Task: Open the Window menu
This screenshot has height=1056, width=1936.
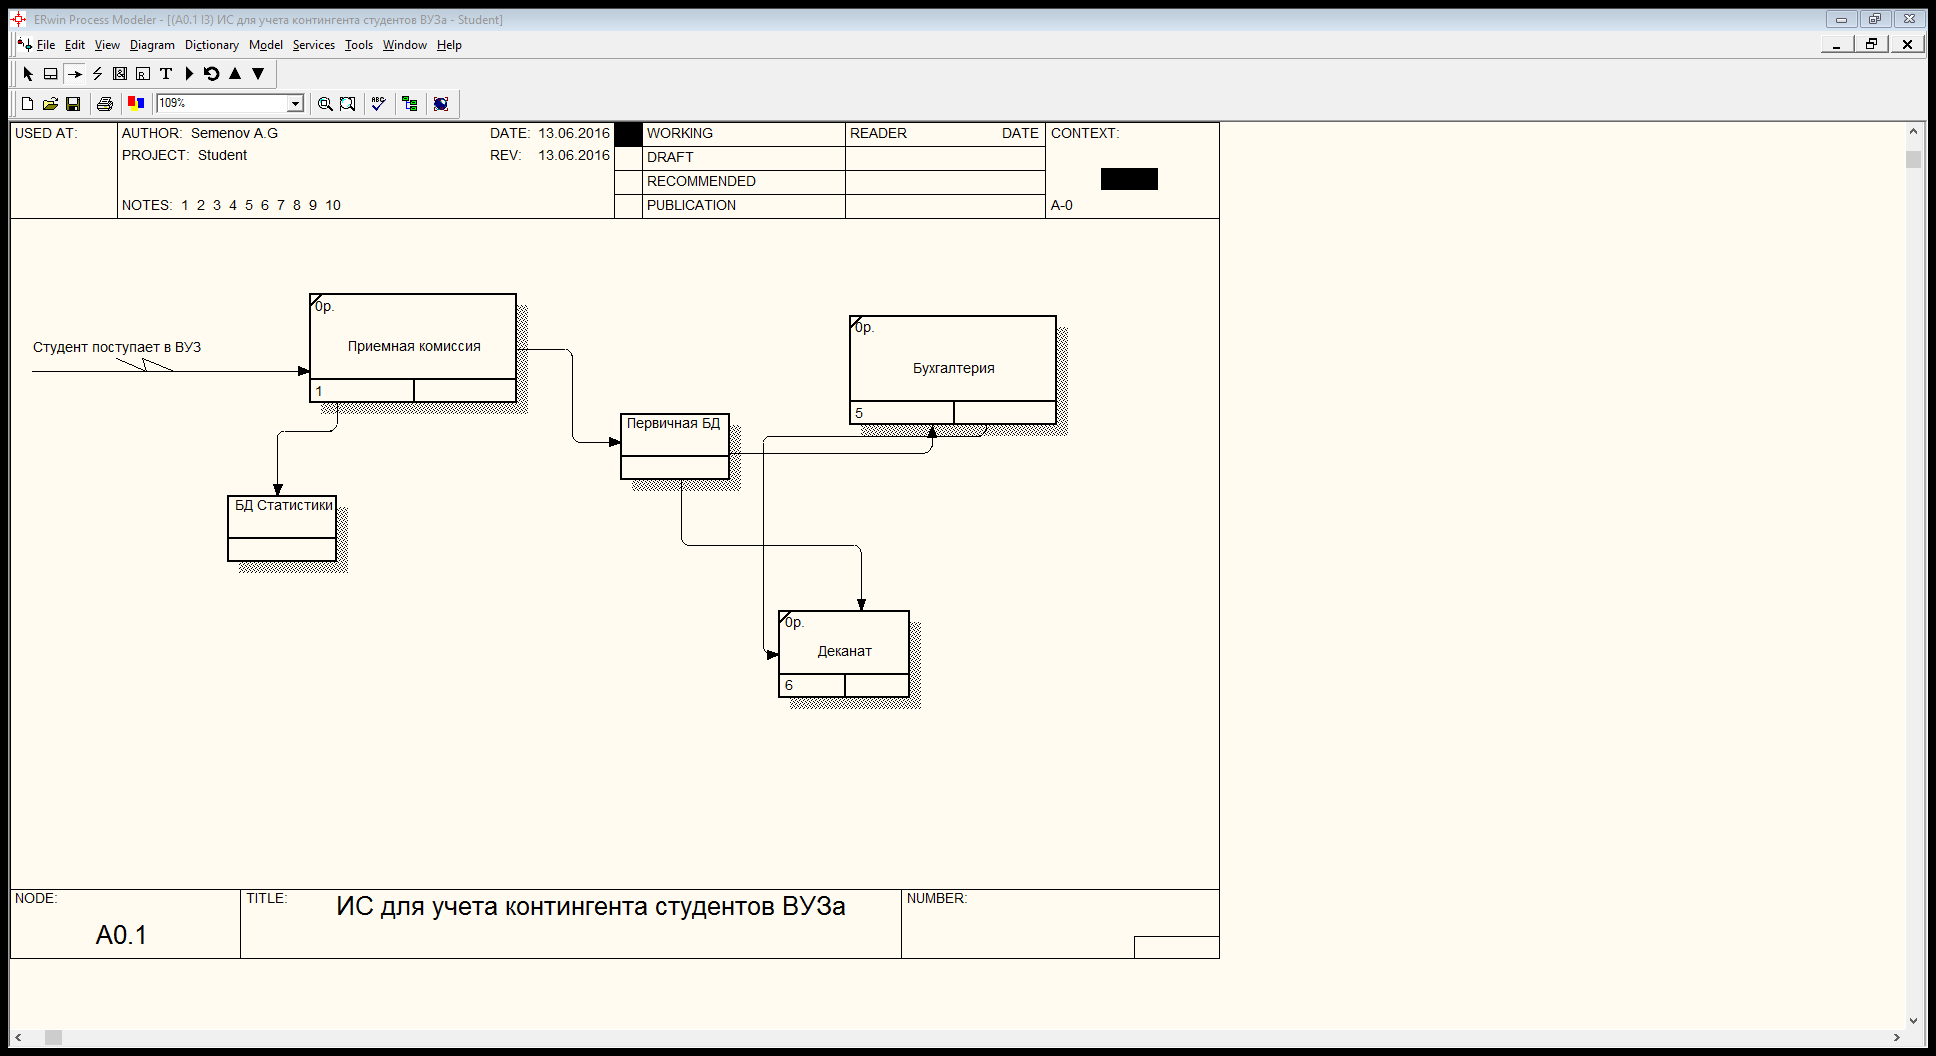Action: pos(405,45)
